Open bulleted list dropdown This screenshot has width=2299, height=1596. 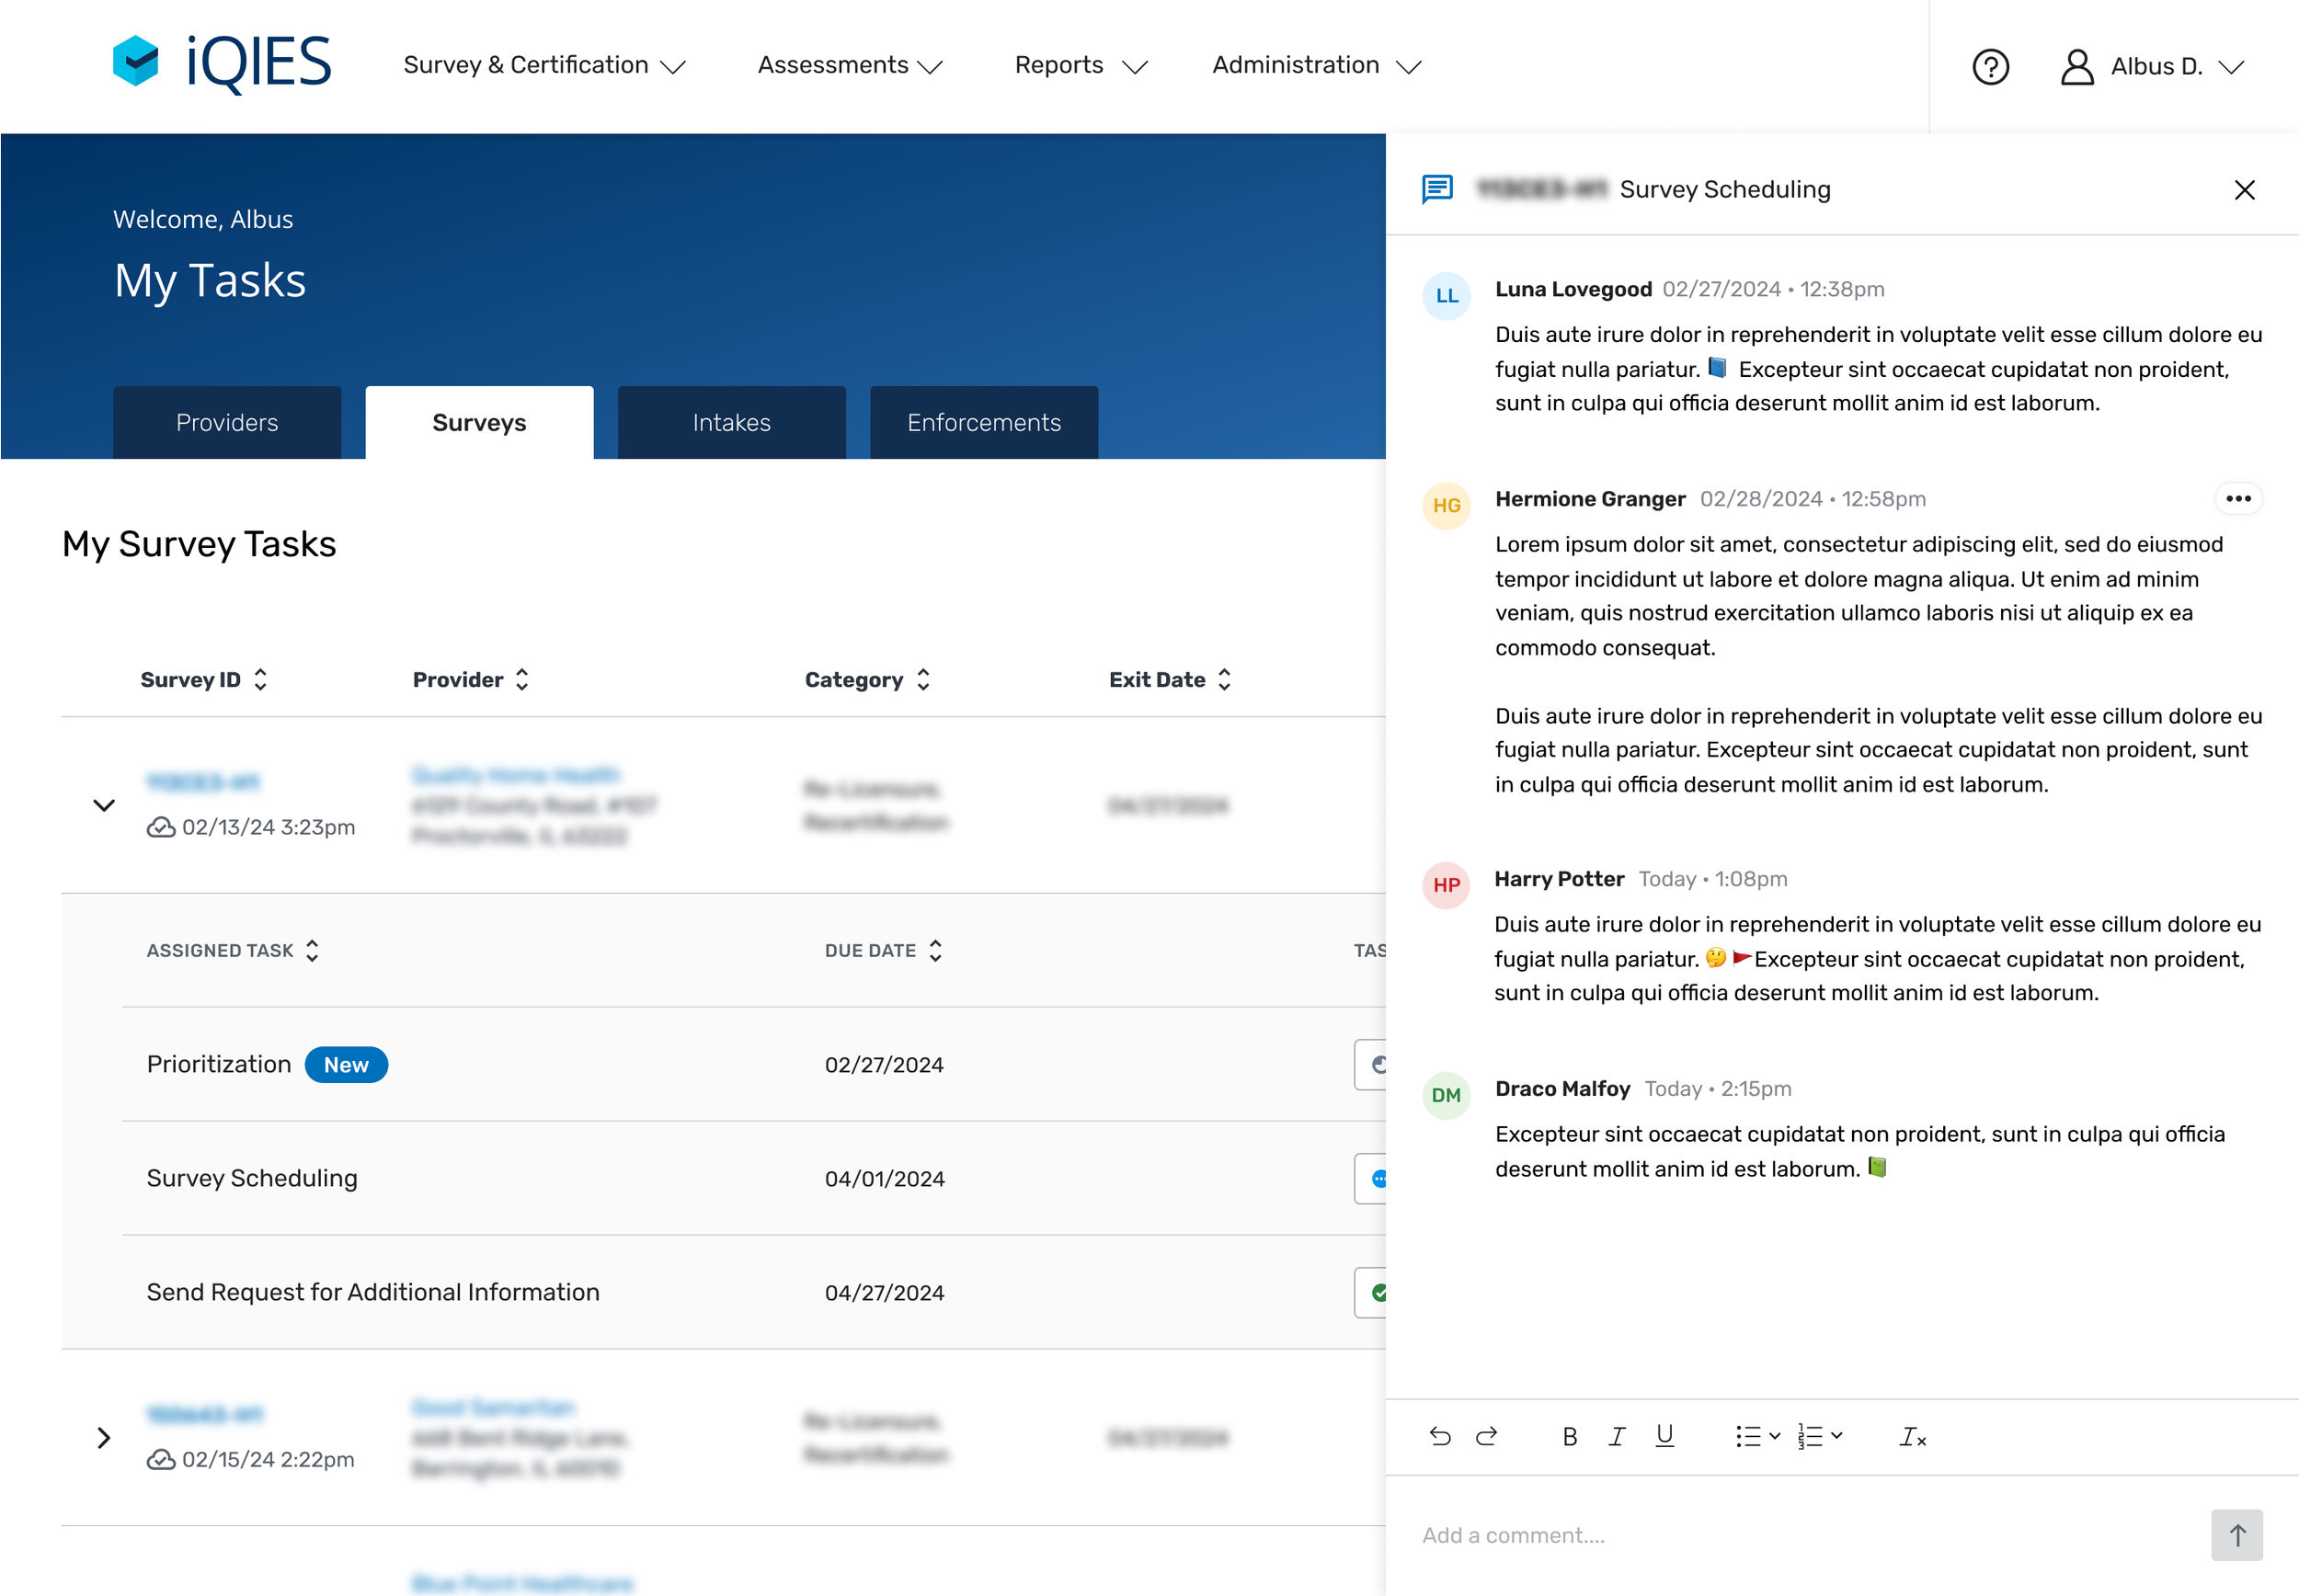click(x=1757, y=1436)
